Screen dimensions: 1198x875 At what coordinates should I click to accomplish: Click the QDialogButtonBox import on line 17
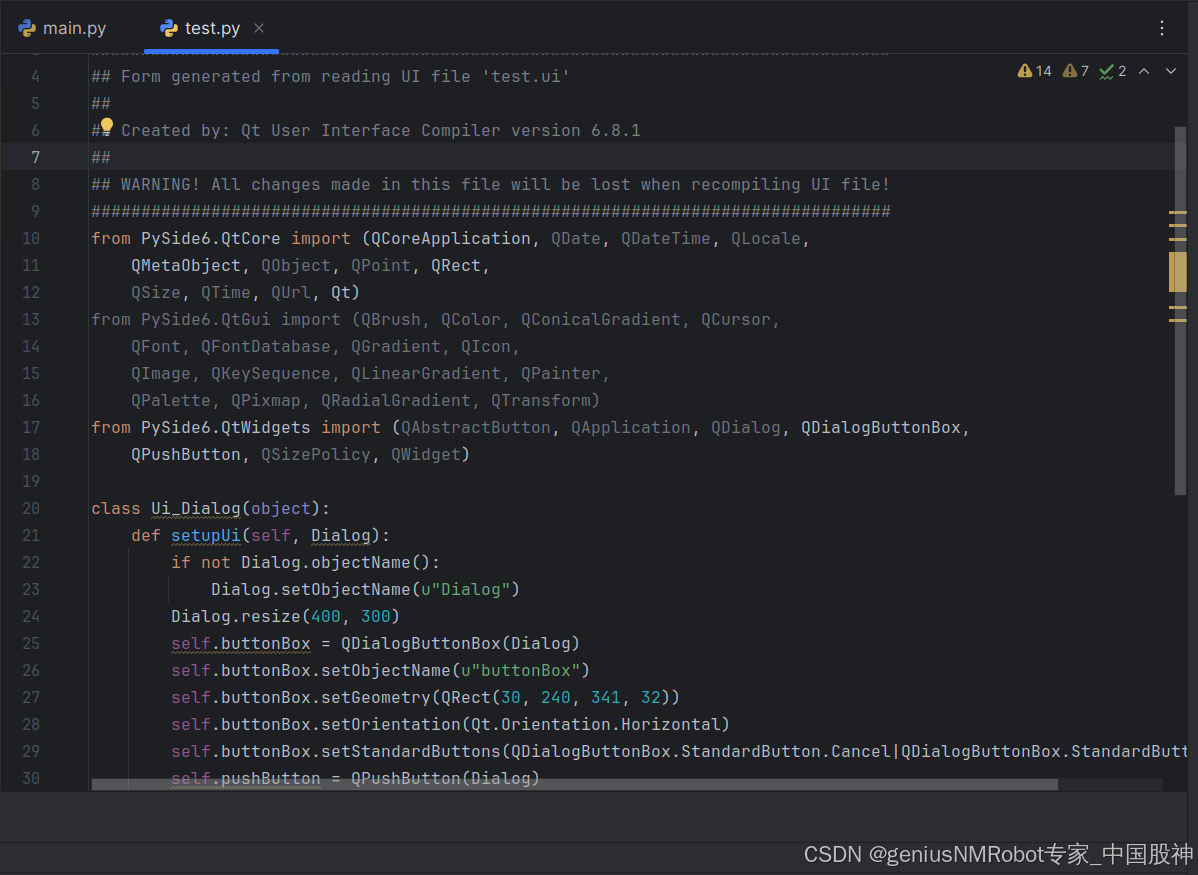pyautogui.click(x=881, y=427)
